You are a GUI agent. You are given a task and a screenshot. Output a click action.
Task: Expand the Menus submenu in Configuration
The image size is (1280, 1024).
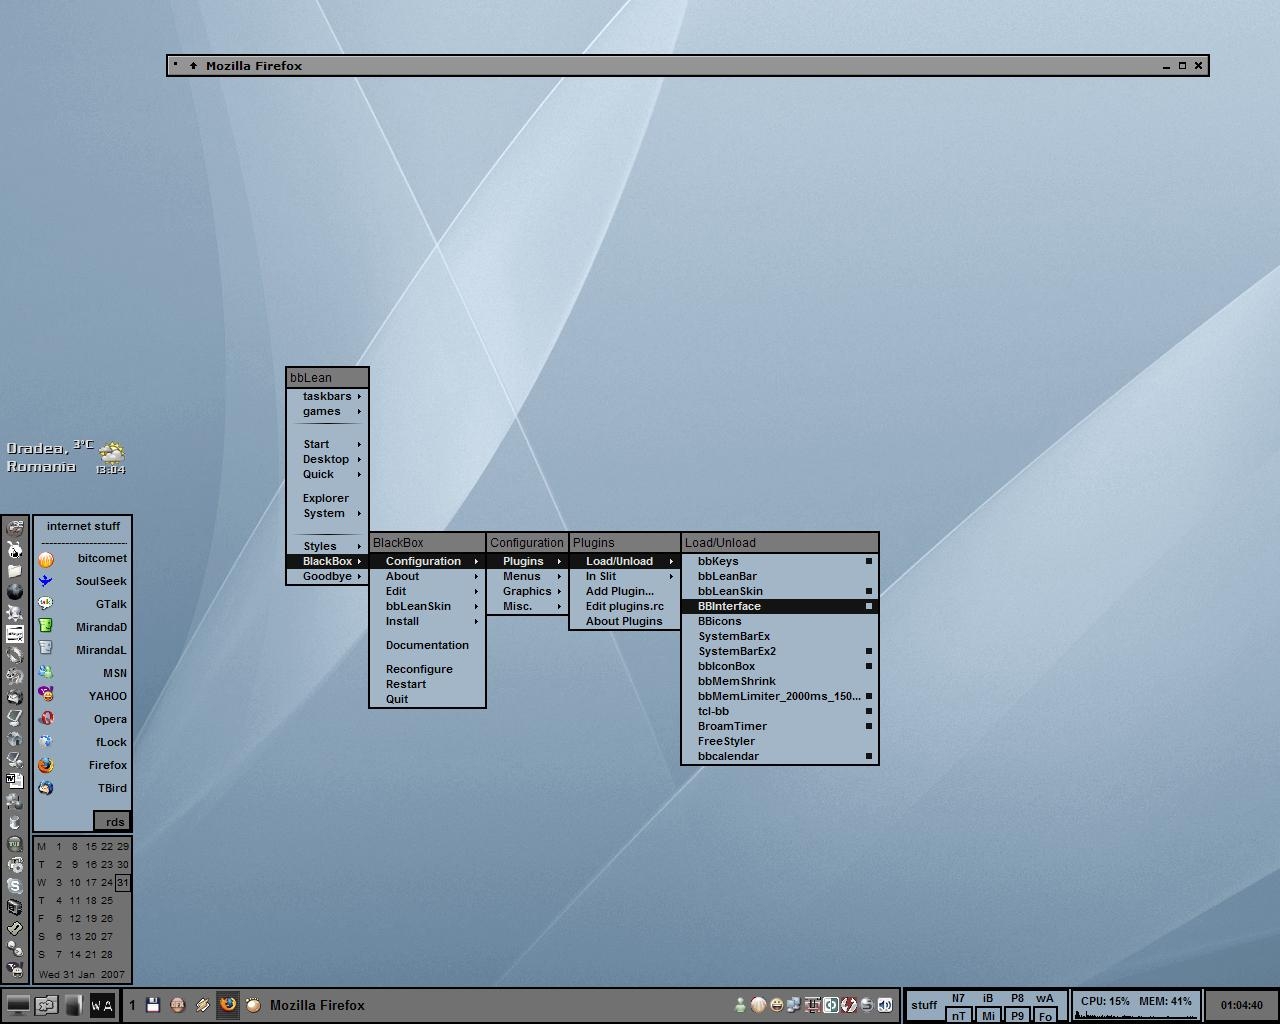pyautogui.click(x=527, y=576)
